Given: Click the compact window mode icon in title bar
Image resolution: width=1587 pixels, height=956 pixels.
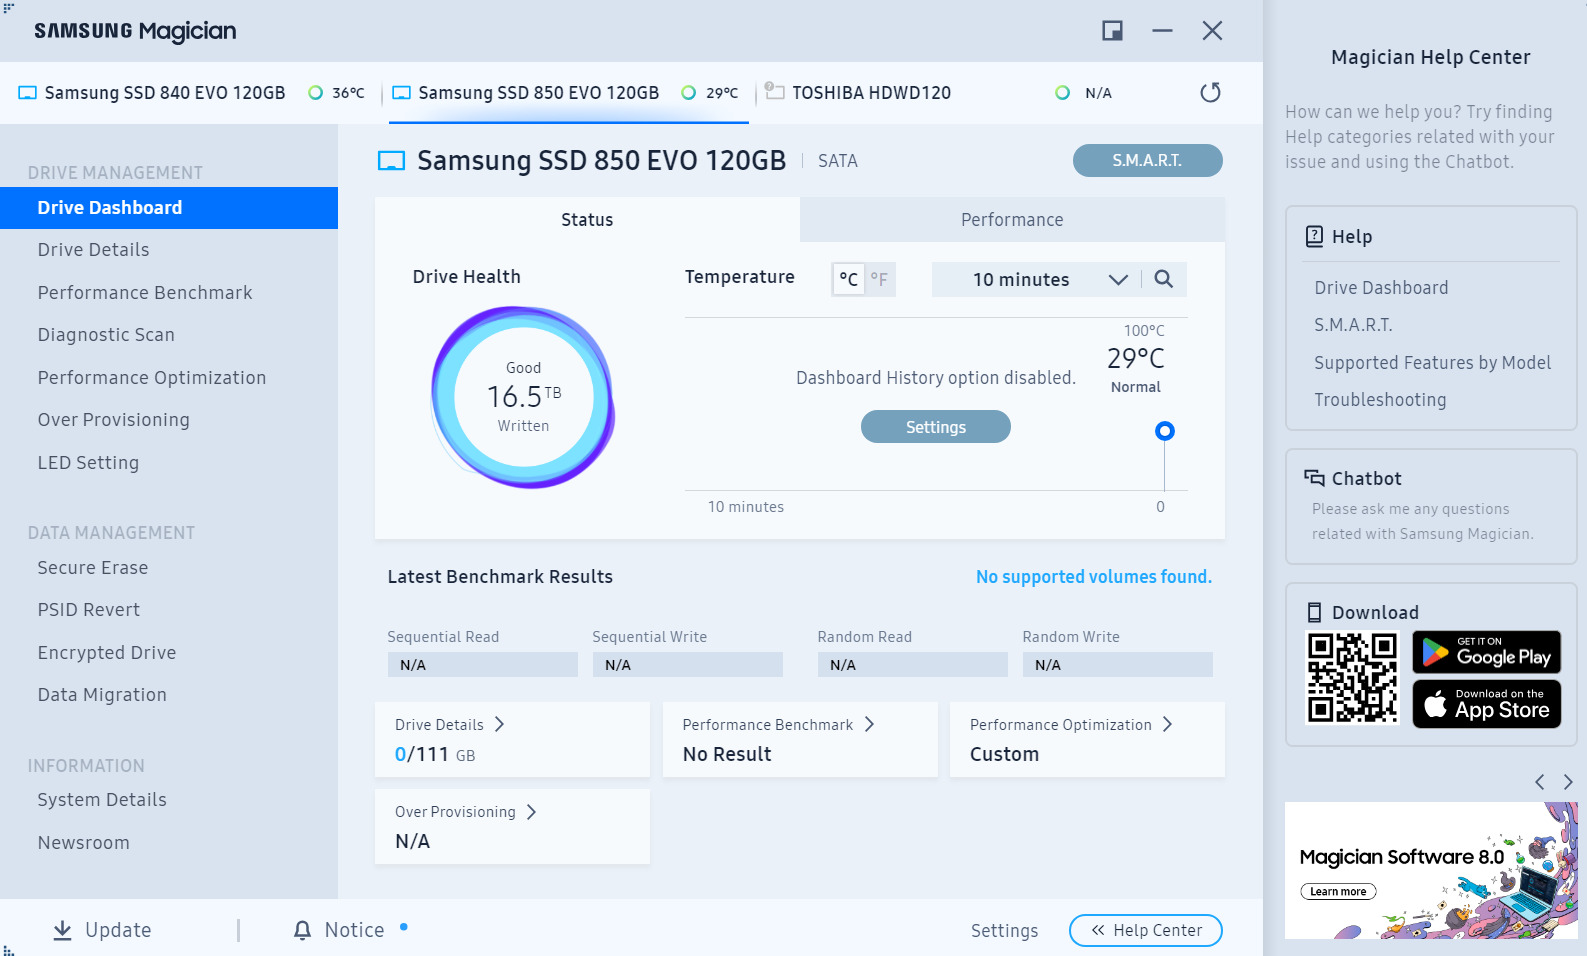Looking at the screenshot, I should [1112, 31].
